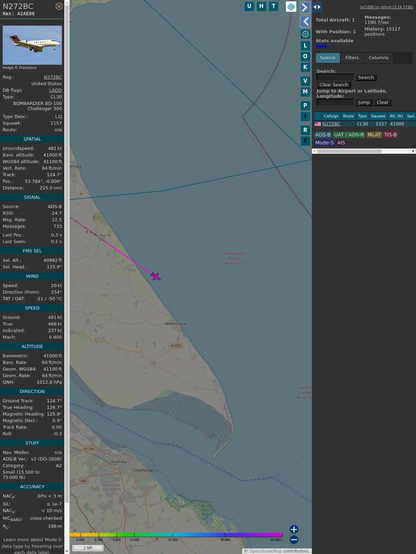416x554 pixels.
Task: Click the Jump button
Action: (364, 102)
